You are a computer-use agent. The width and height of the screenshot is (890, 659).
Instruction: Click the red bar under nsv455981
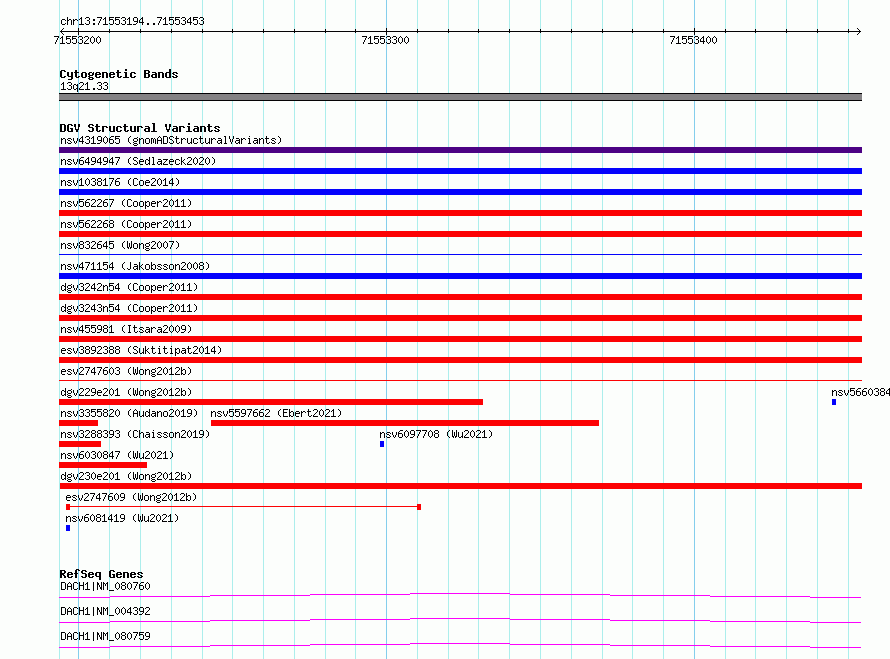click(460, 339)
